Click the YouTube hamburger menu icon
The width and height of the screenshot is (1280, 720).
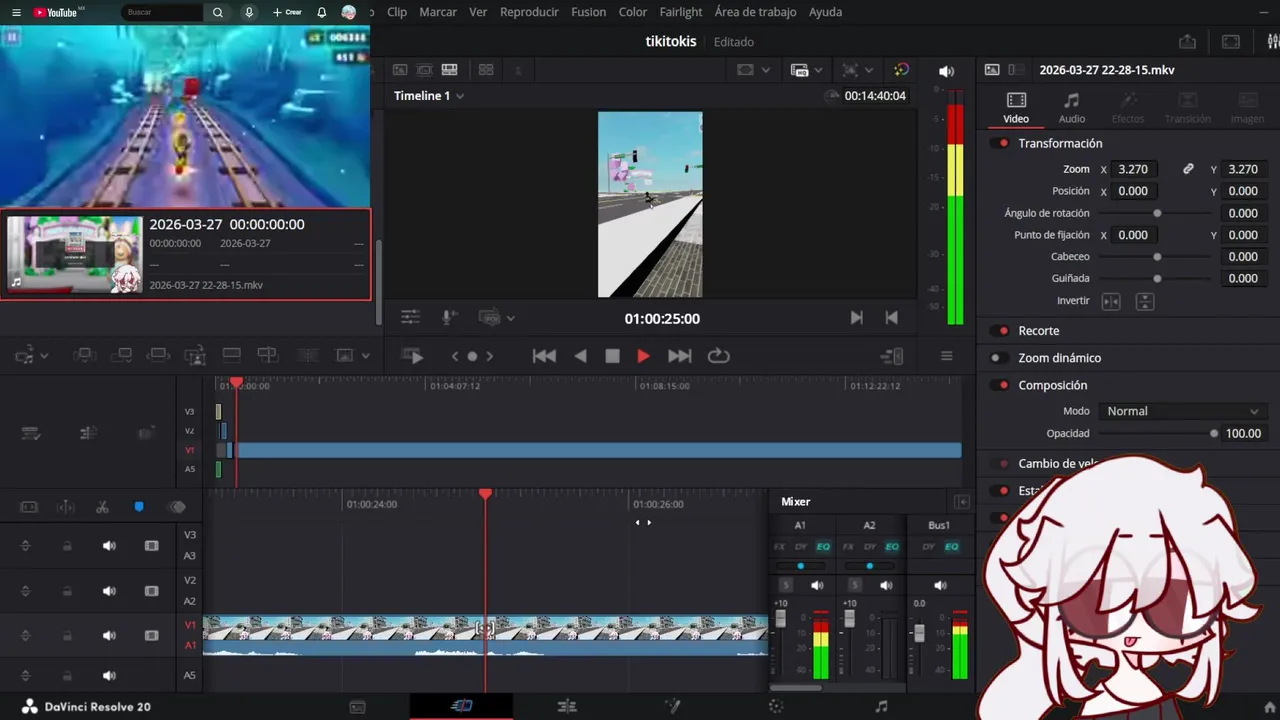[x=16, y=12]
